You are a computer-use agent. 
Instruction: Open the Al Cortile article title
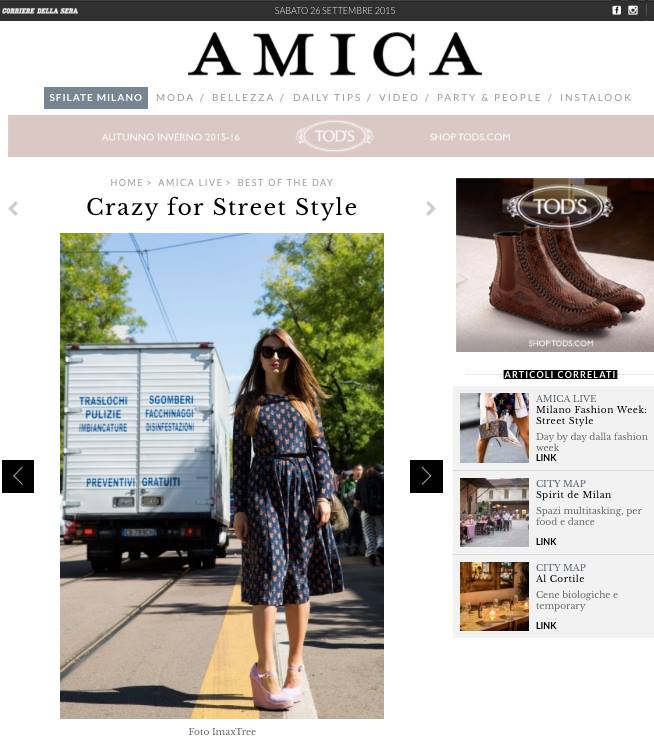(x=560, y=578)
